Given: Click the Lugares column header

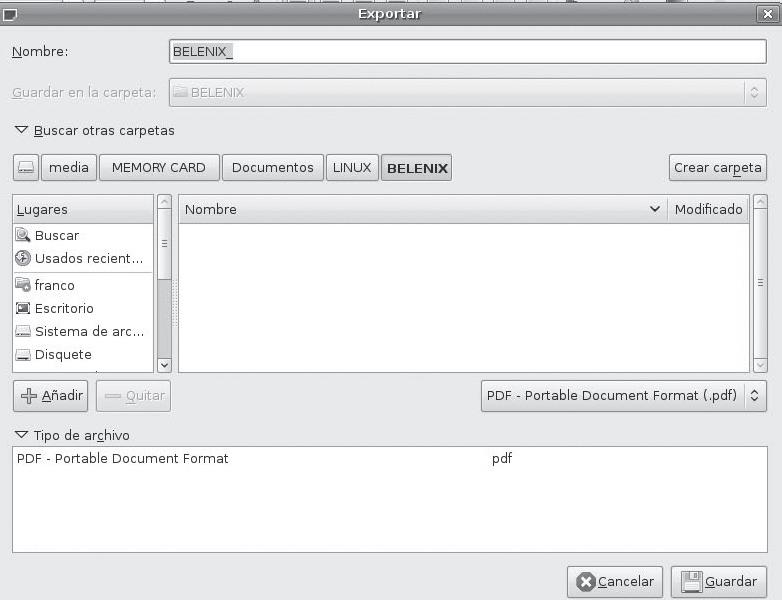Looking at the screenshot, I should pos(83,209).
